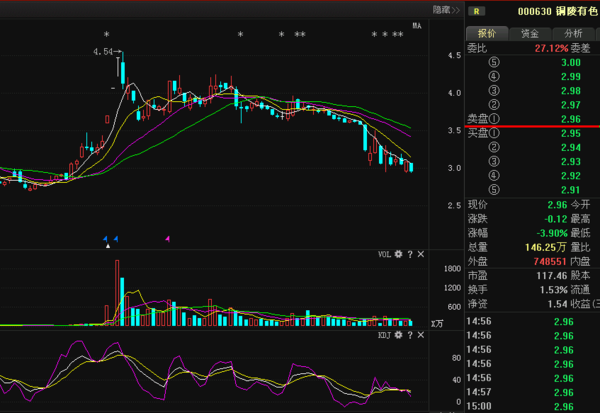Click 净资 value 1.54

pos(557,304)
